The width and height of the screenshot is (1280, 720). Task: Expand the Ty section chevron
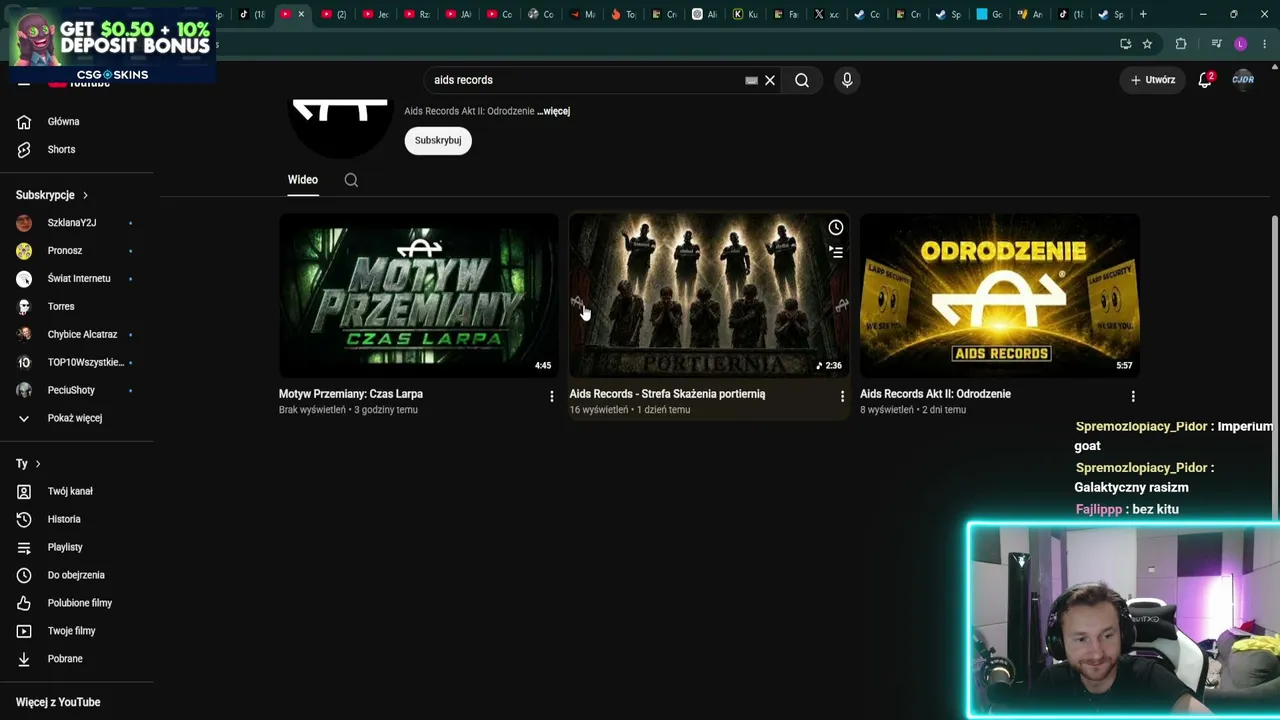pos(38,464)
